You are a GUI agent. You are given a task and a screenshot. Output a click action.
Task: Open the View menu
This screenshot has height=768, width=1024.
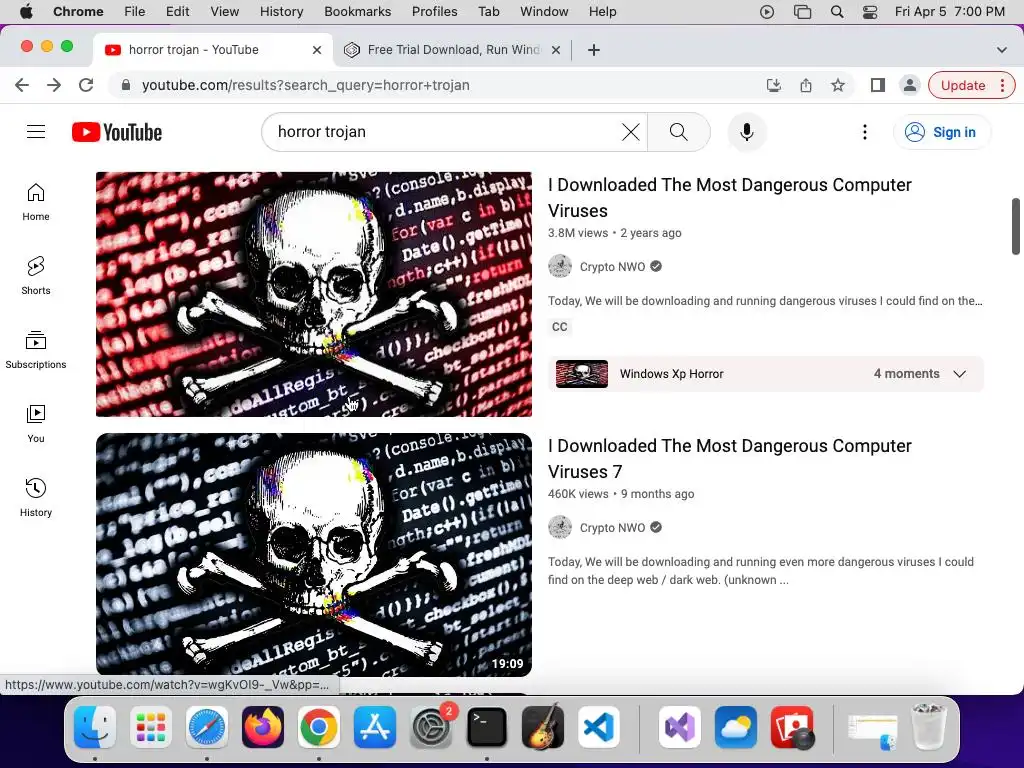click(x=225, y=12)
